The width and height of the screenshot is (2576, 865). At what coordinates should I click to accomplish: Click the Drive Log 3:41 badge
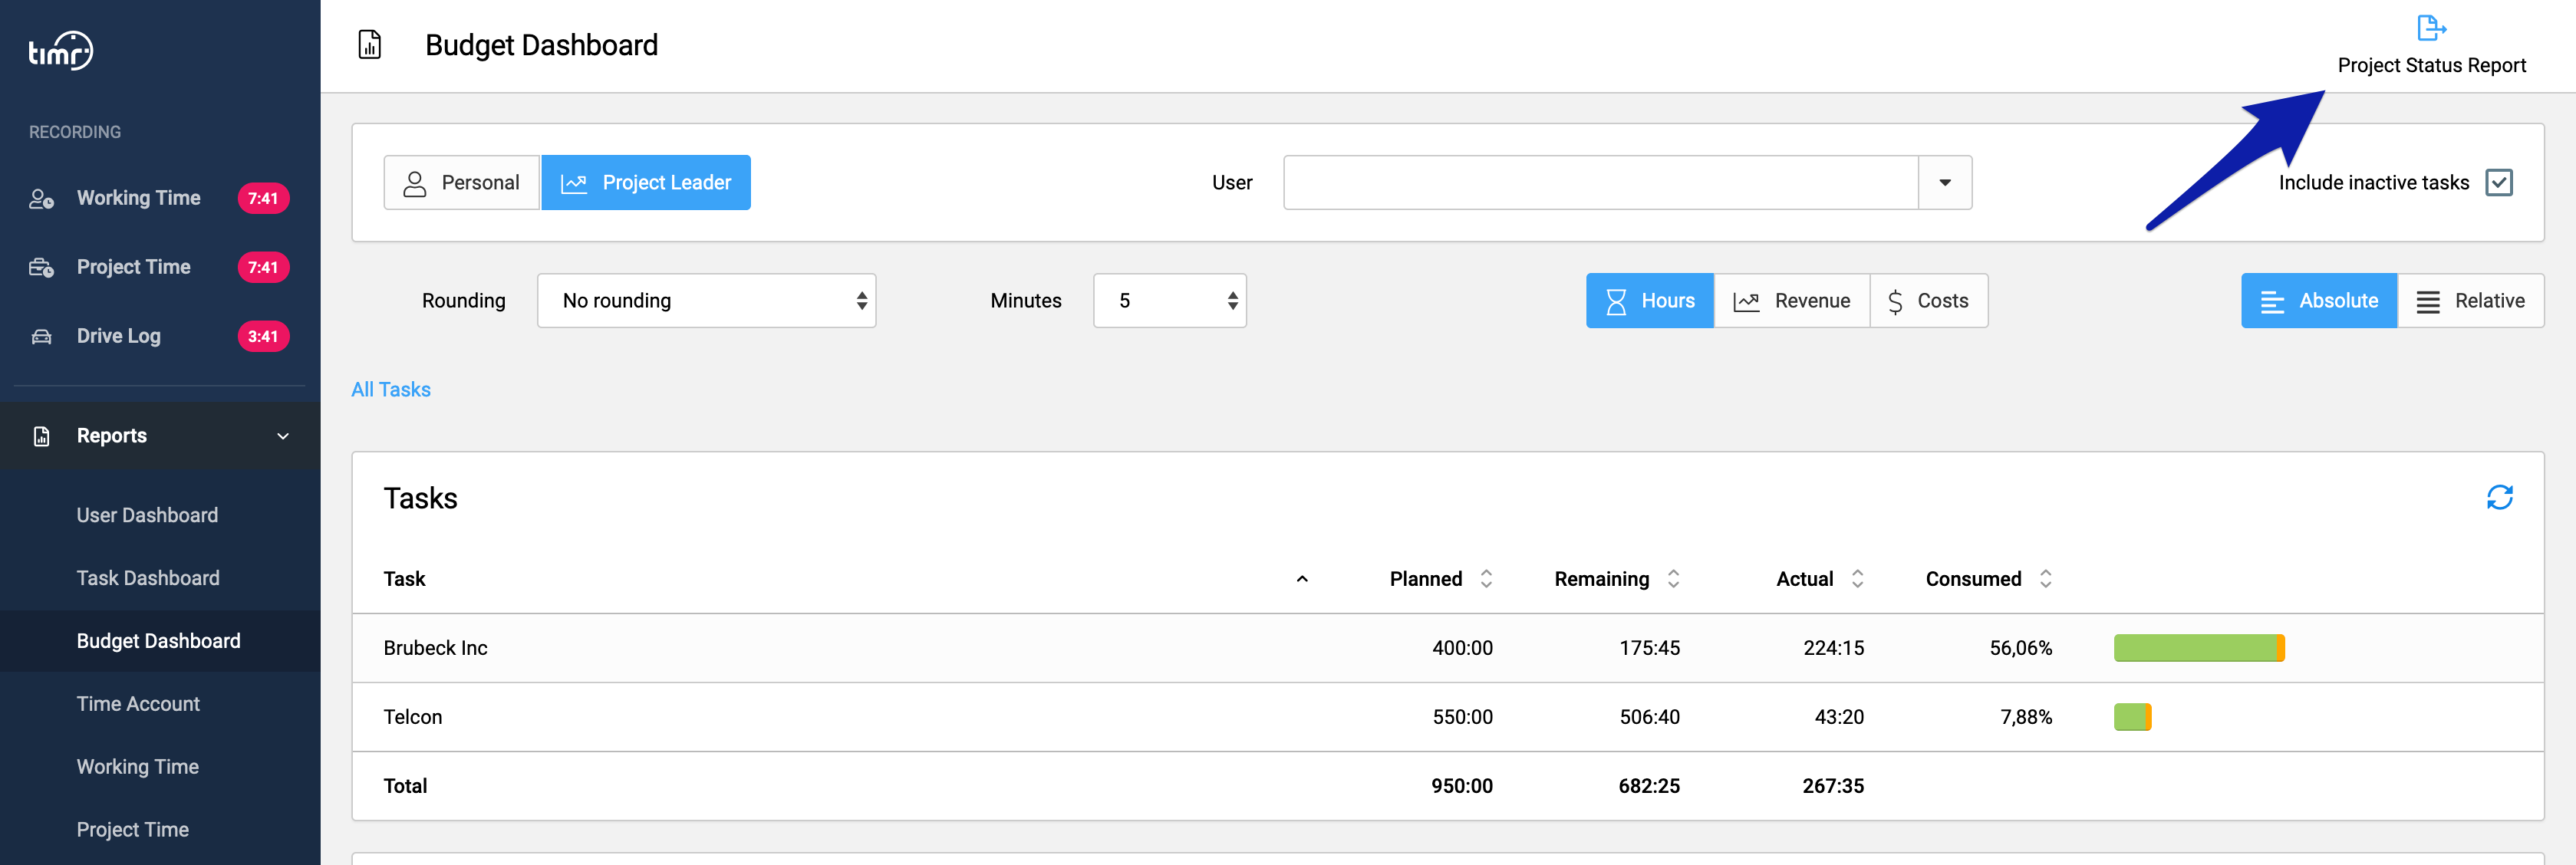(263, 336)
